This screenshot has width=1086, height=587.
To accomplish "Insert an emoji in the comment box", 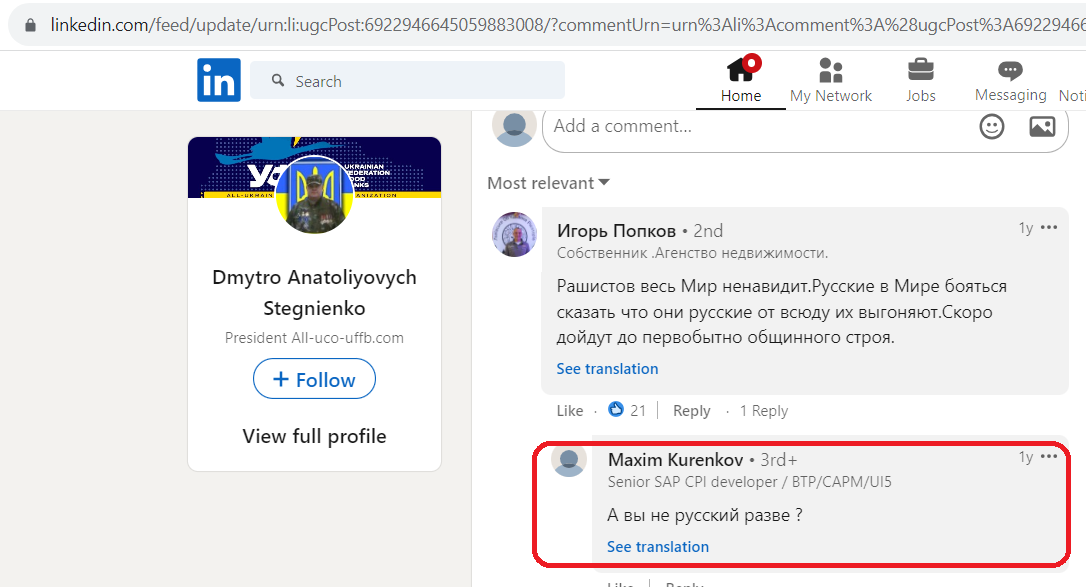I will point(992,127).
